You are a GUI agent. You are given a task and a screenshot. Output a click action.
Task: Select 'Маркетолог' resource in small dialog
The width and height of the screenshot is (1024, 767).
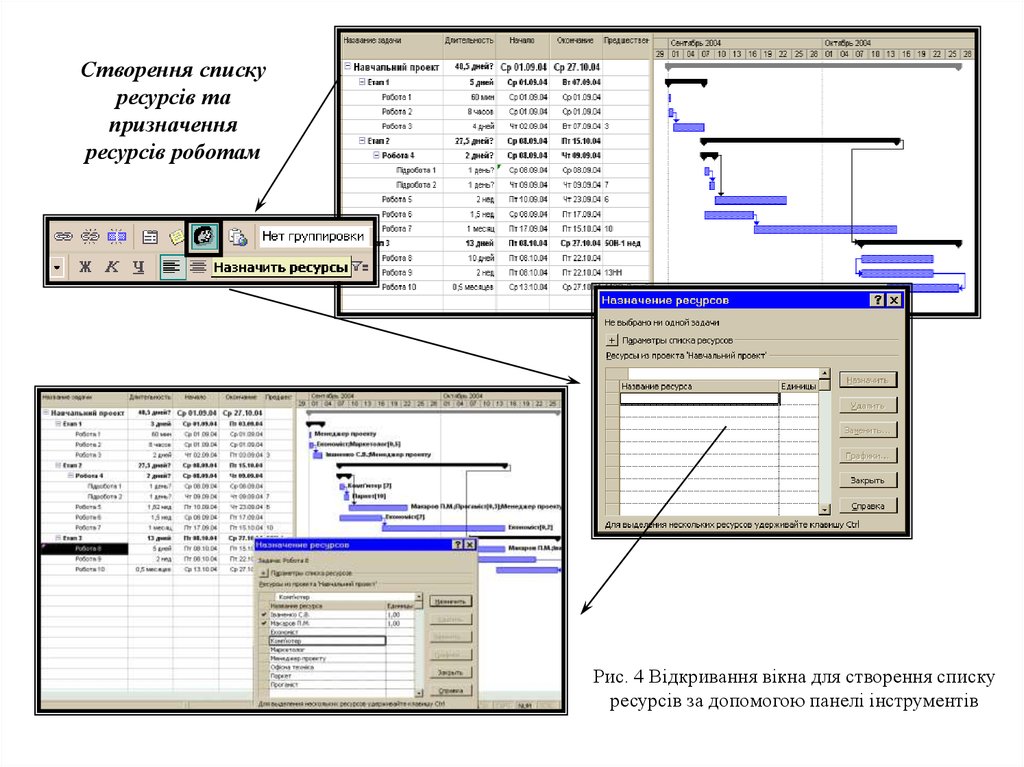click(x=327, y=650)
